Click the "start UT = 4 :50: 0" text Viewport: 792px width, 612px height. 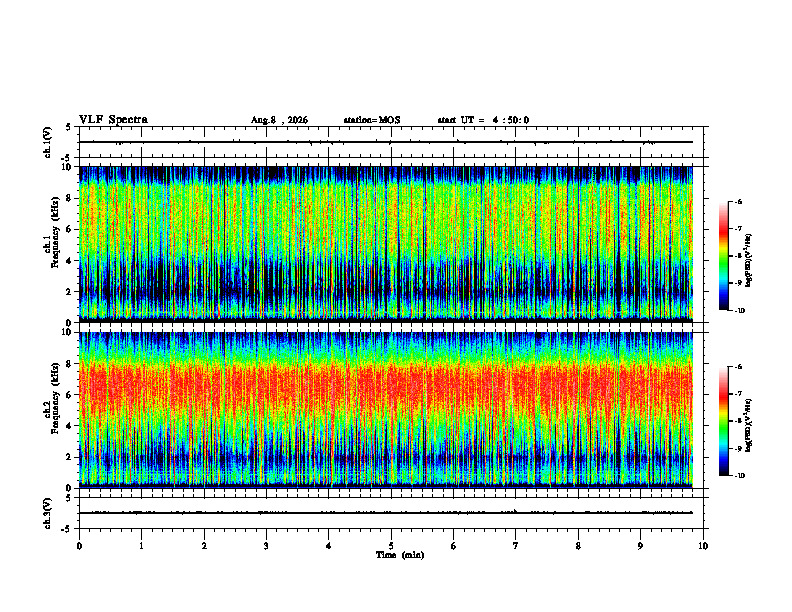(x=483, y=120)
